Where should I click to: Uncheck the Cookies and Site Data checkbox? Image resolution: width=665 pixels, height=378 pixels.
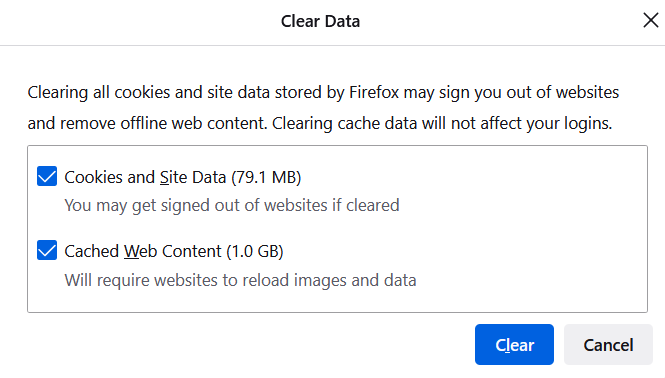pyautogui.click(x=47, y=176)
